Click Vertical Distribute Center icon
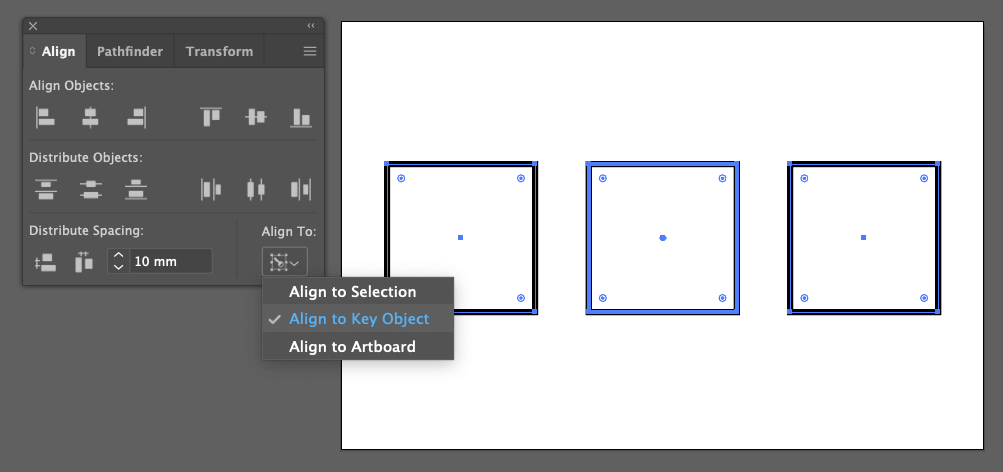 tap(91, 189)
